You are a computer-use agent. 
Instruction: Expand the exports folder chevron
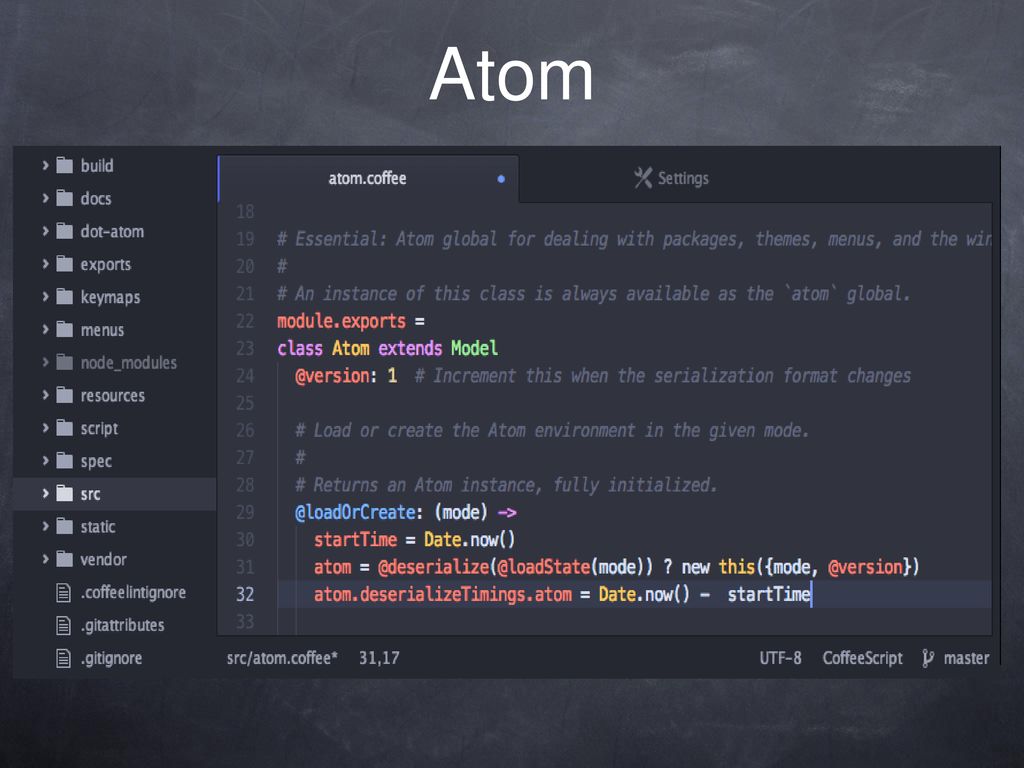coord(45,264)
